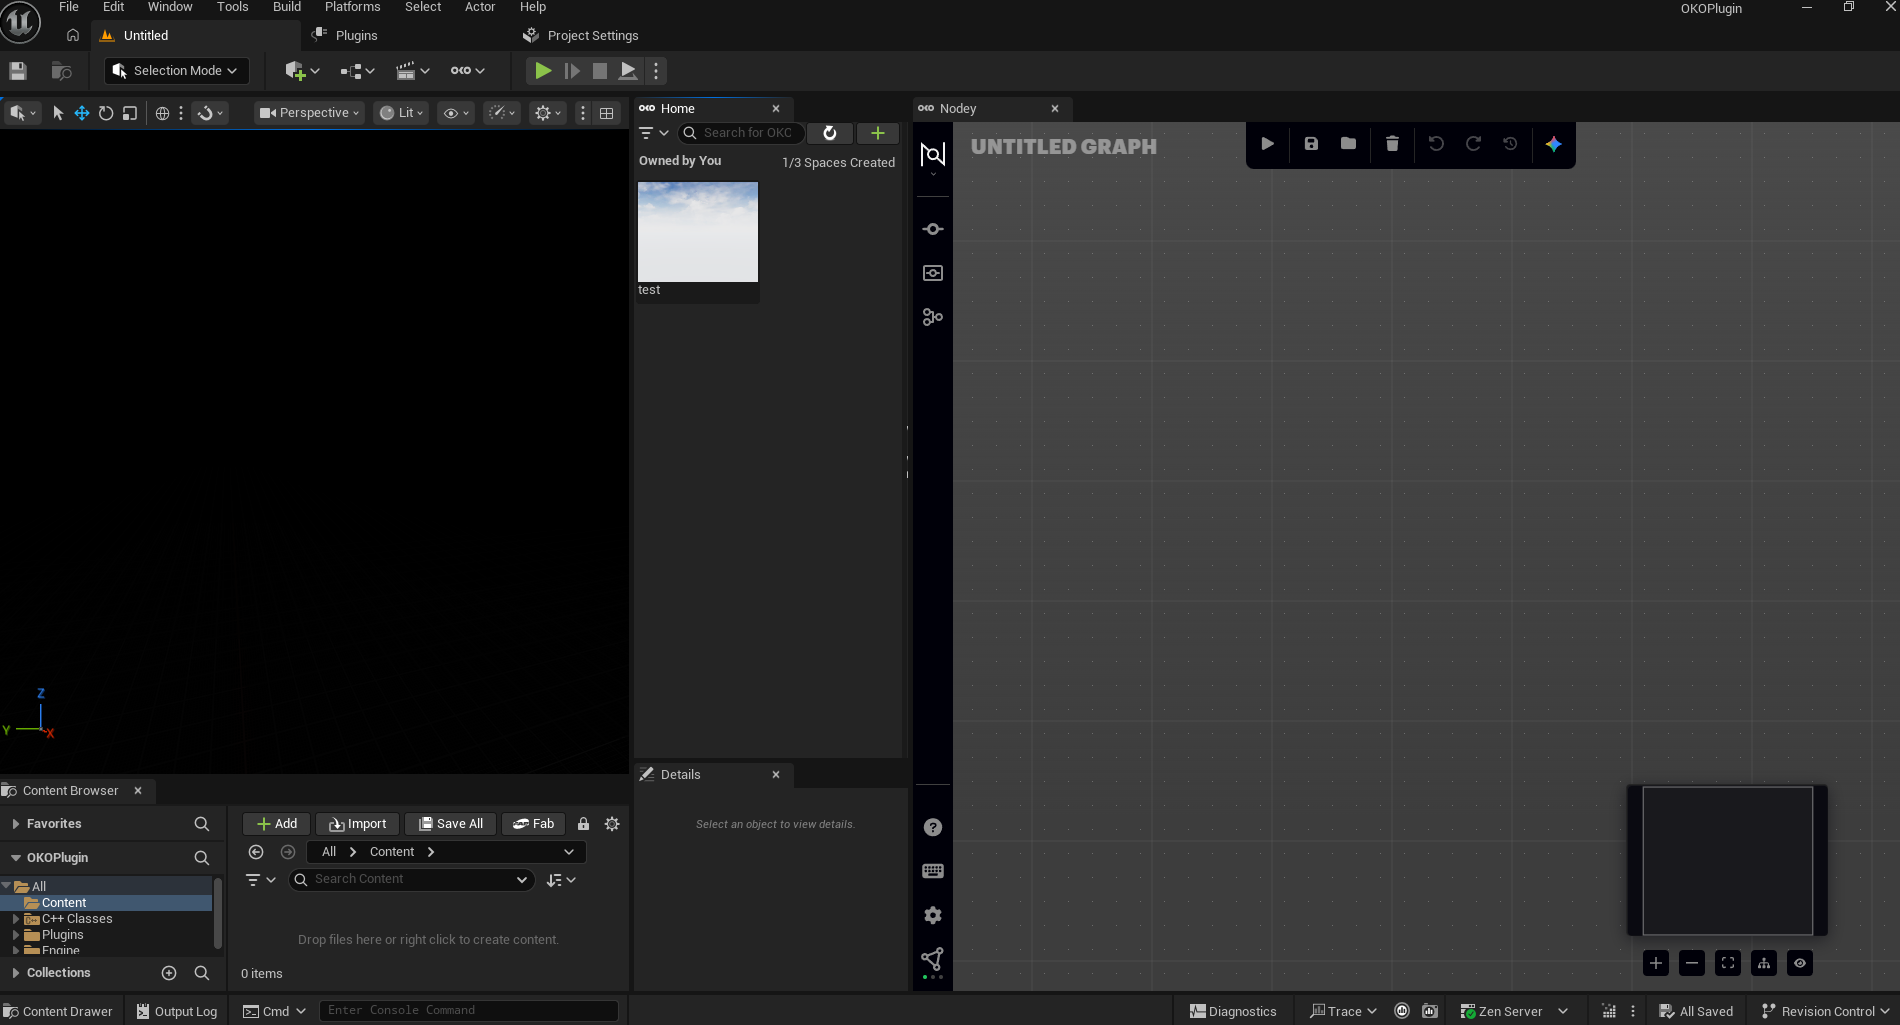Delete the graph using trash icon
Viewport: 1900px width, 1025px height.
pyautogui.click(x=1392, y=144)
